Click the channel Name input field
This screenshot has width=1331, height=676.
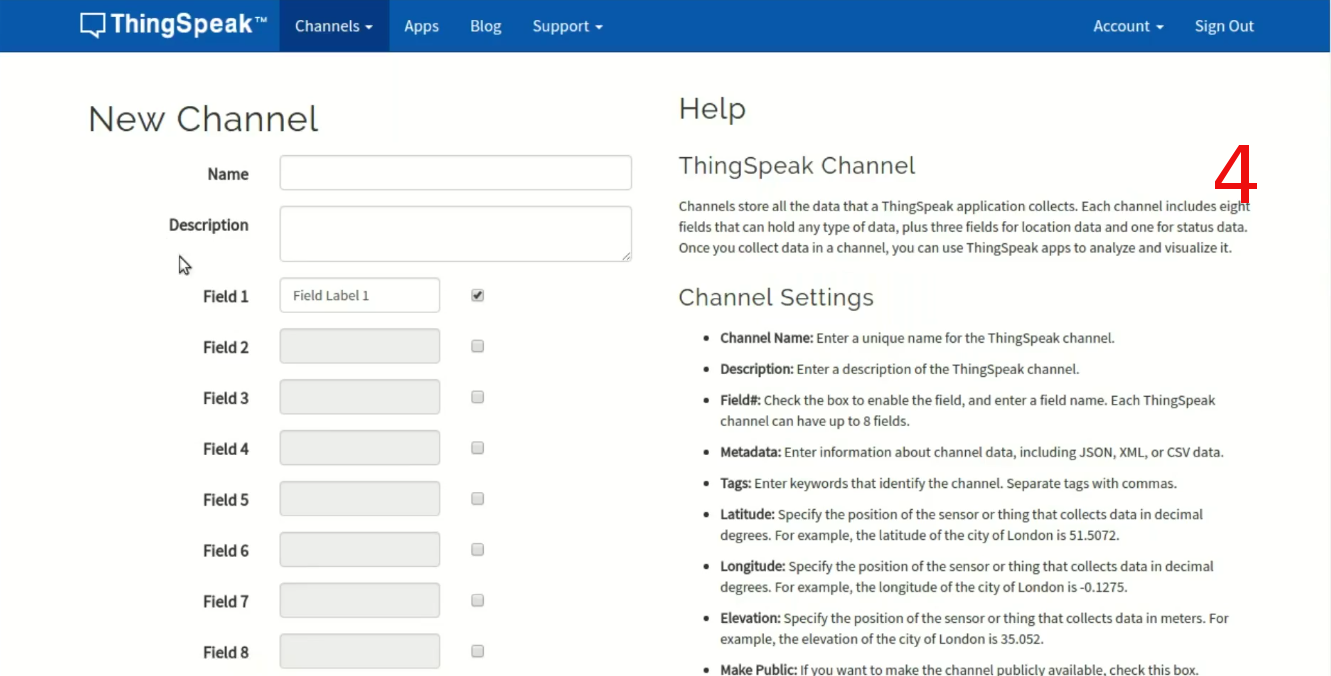coord(455,173)
